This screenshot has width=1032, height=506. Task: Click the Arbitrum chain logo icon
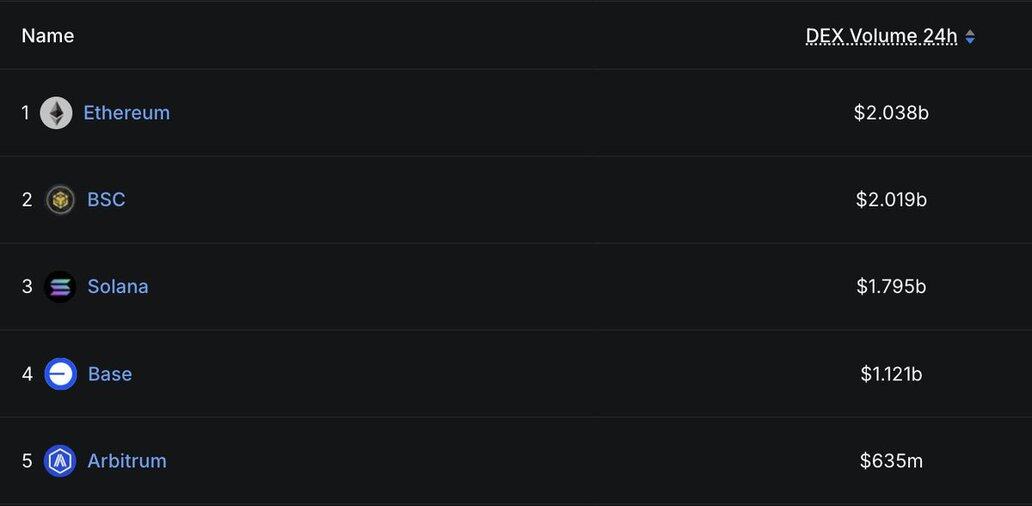point(60,461)
